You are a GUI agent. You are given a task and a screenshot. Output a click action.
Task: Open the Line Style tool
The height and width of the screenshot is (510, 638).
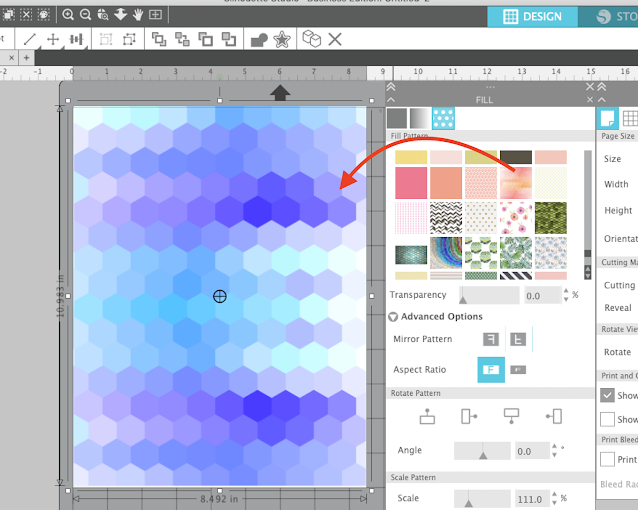click(30, 39)
